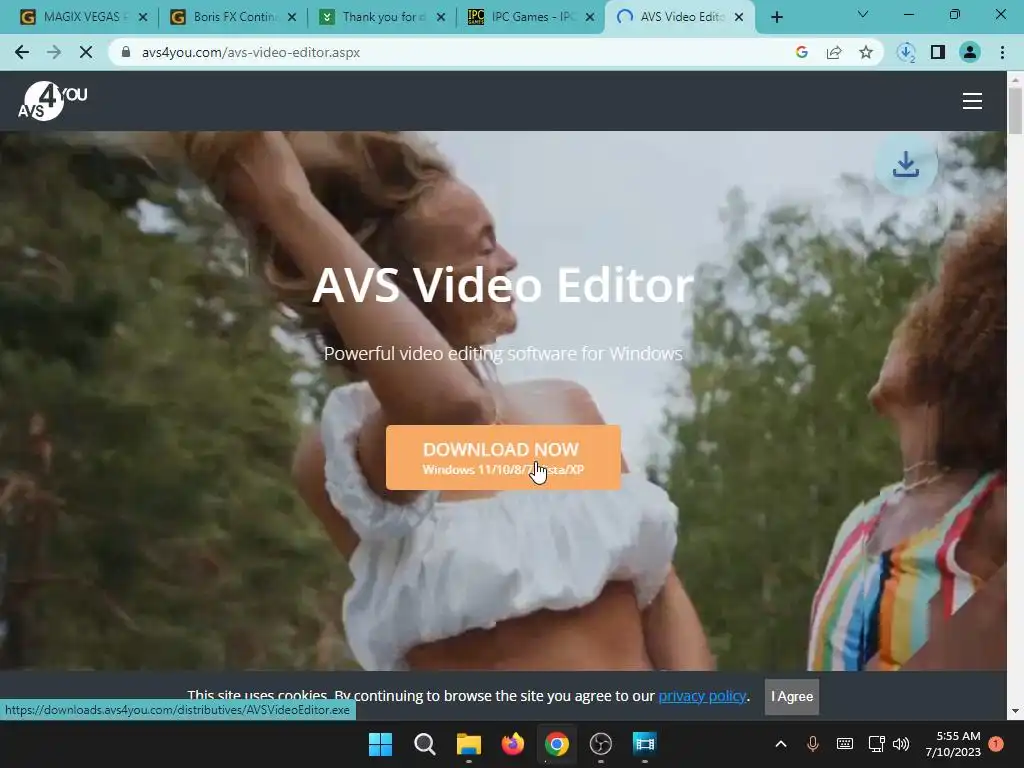Expand the system tray hidden icons chevron
Screen dimensions: 1024x768
781,744
